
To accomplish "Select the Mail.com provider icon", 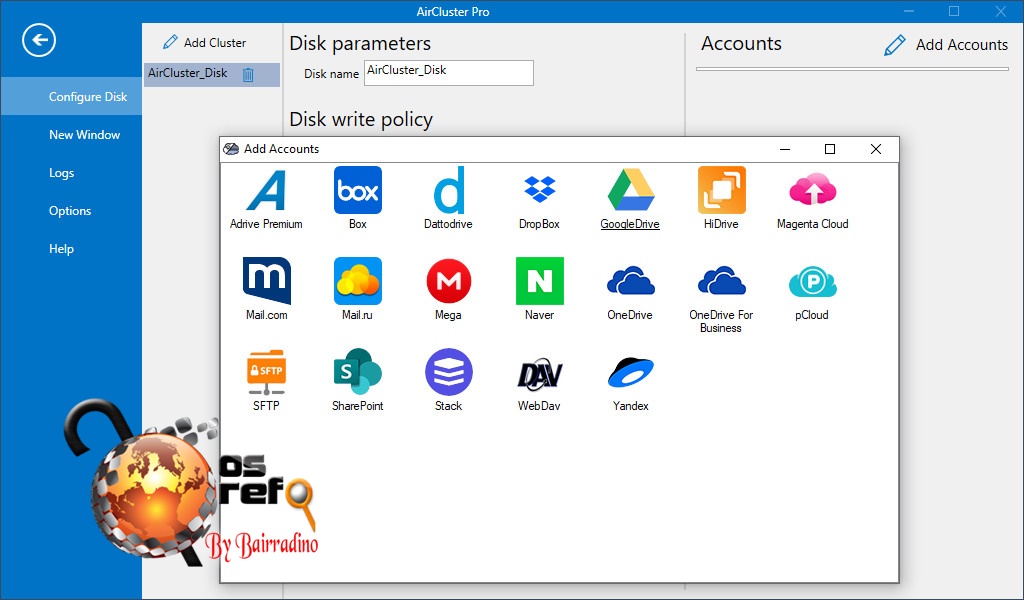I will tap(266, 281).
